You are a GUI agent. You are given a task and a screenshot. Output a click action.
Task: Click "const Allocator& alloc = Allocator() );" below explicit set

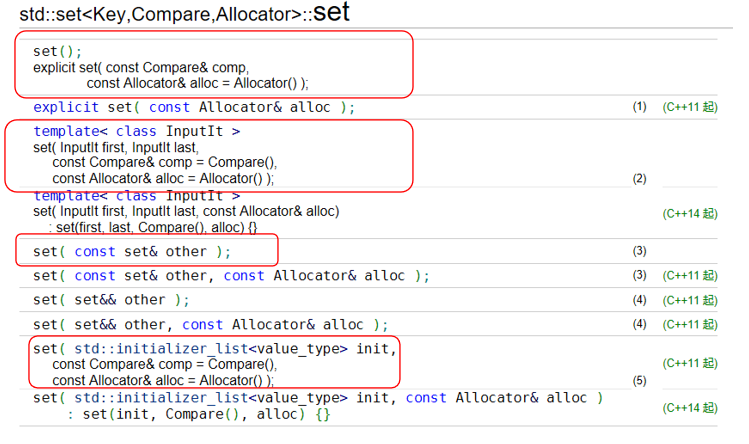coord(197,83)
